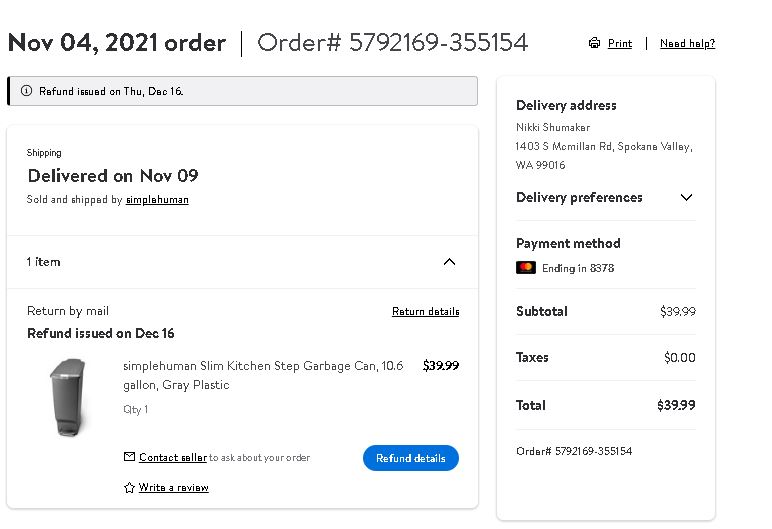Expand the Delivery preferences chevron
The height and width of the screenshot is (529, 772).
pyautogui.click(x=686, y=198)
